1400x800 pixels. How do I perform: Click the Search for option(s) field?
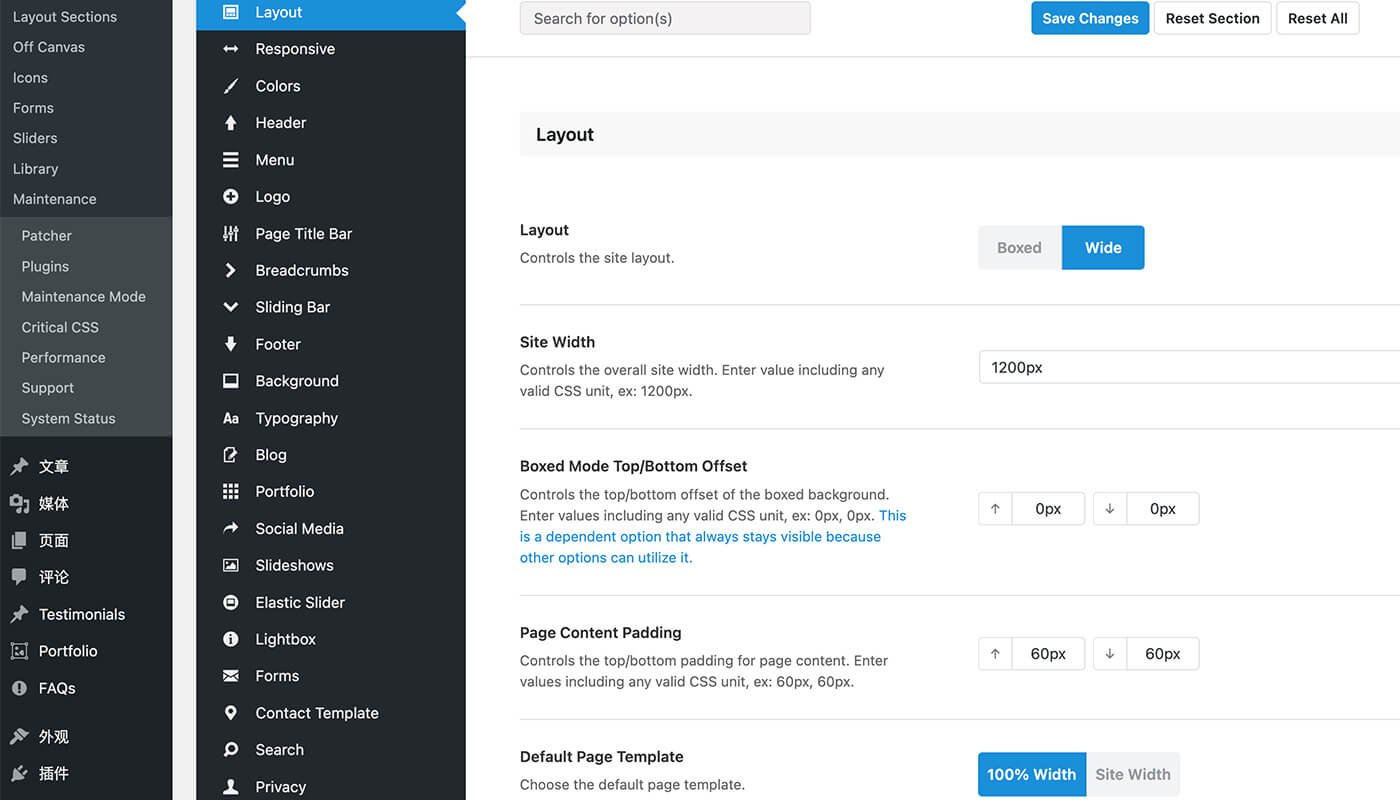pyautogui.click(x=665, y=18)
